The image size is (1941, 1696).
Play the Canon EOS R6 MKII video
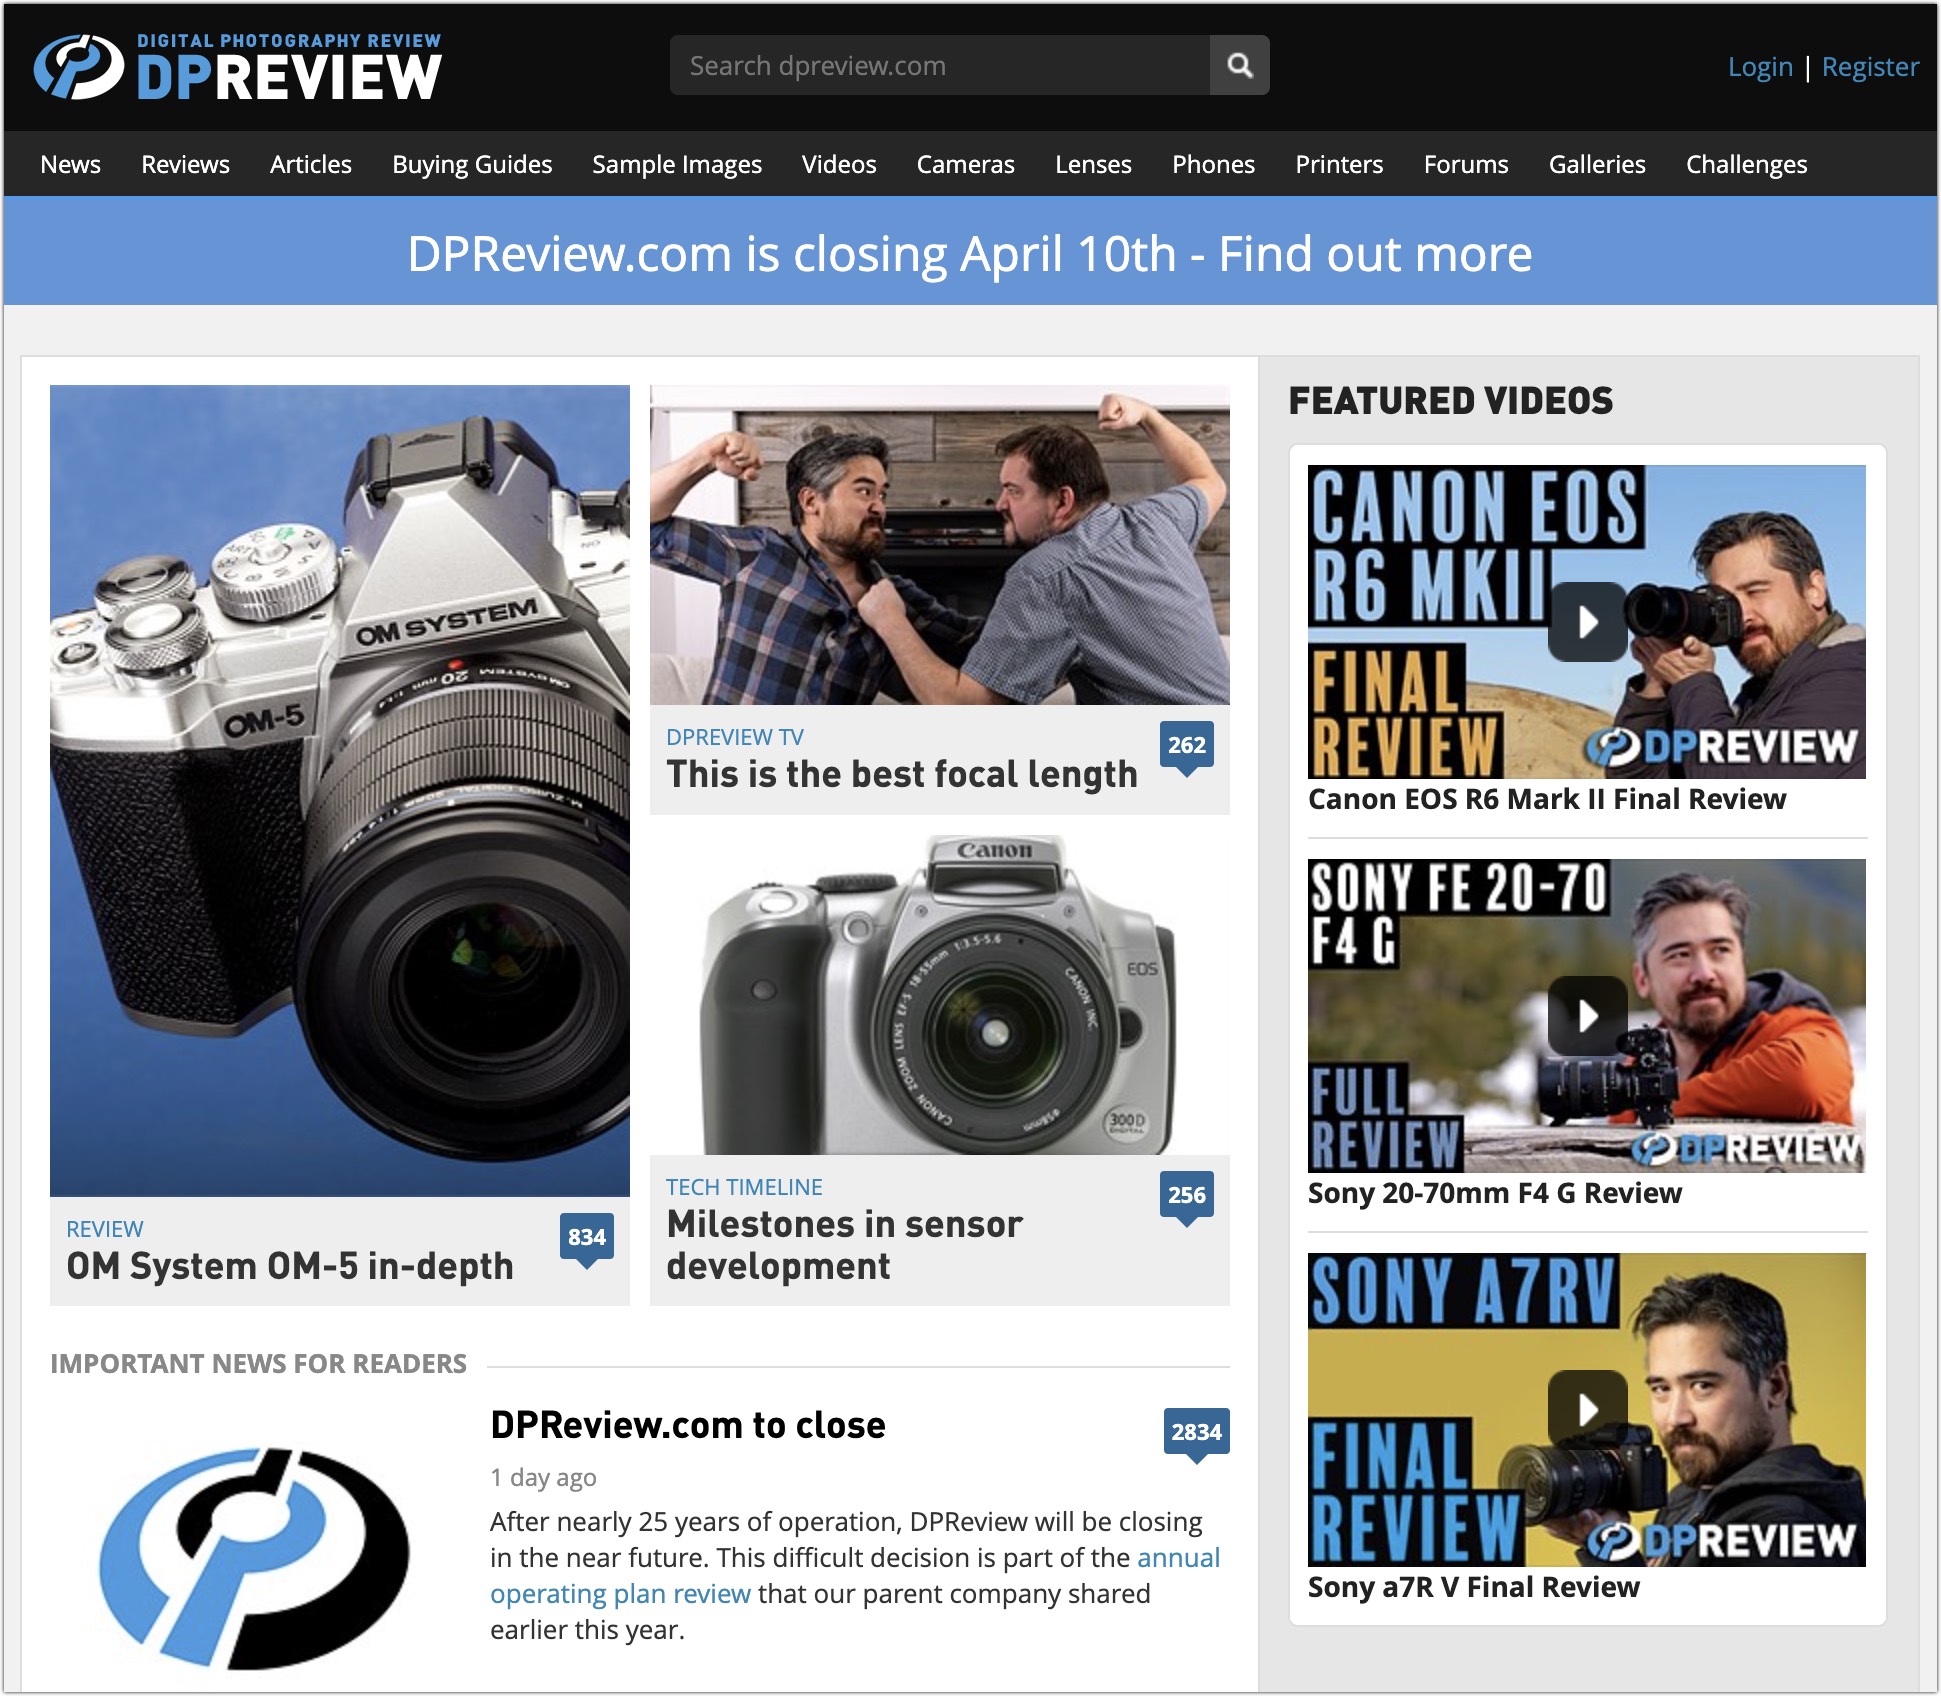coord(1587,622)
